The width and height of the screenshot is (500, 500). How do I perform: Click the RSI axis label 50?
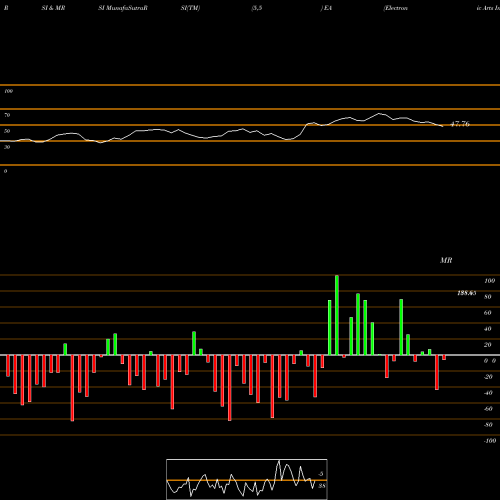(7, 131)
